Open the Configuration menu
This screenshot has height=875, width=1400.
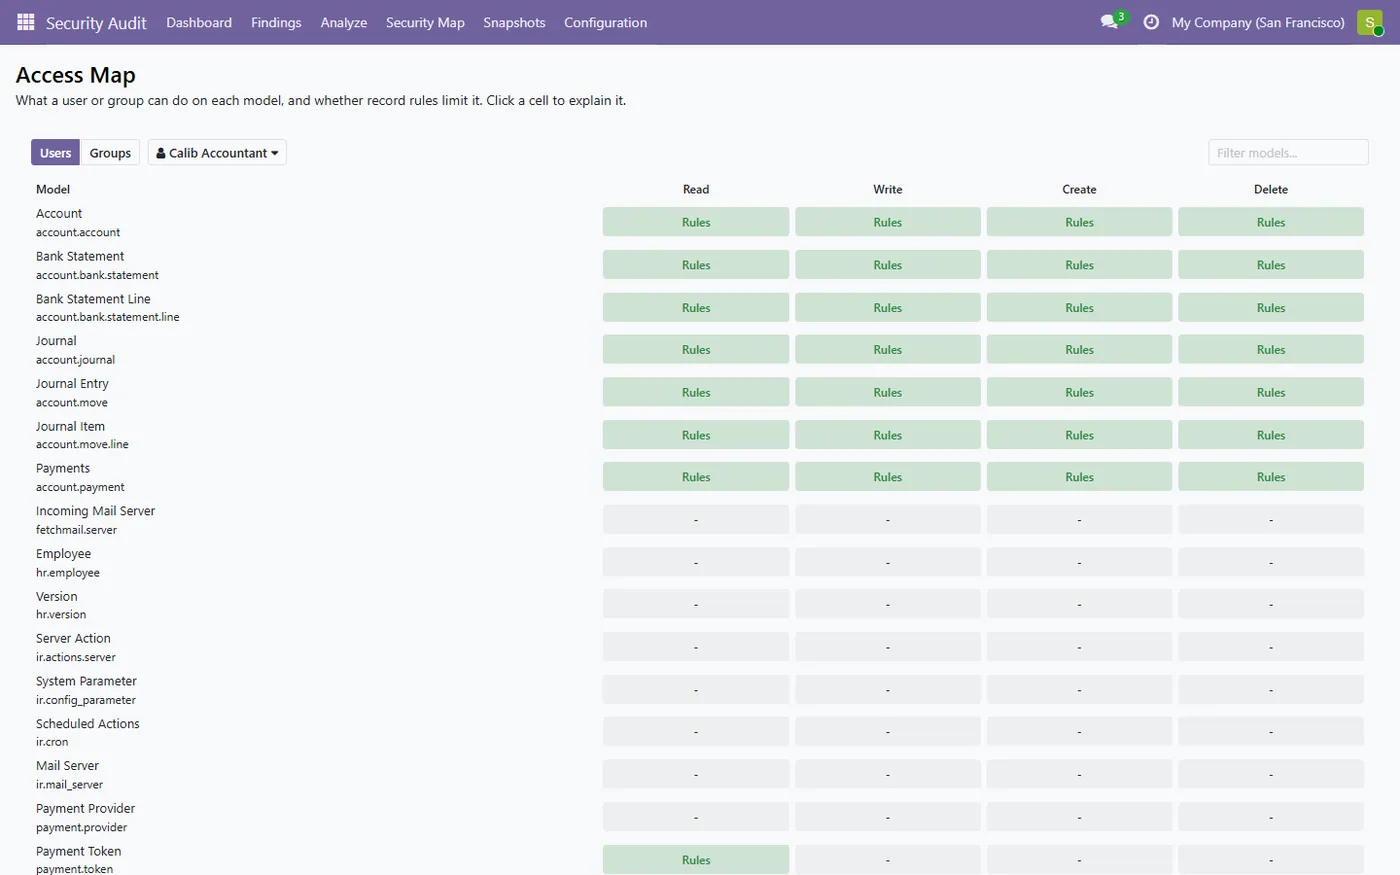[605, 22]
